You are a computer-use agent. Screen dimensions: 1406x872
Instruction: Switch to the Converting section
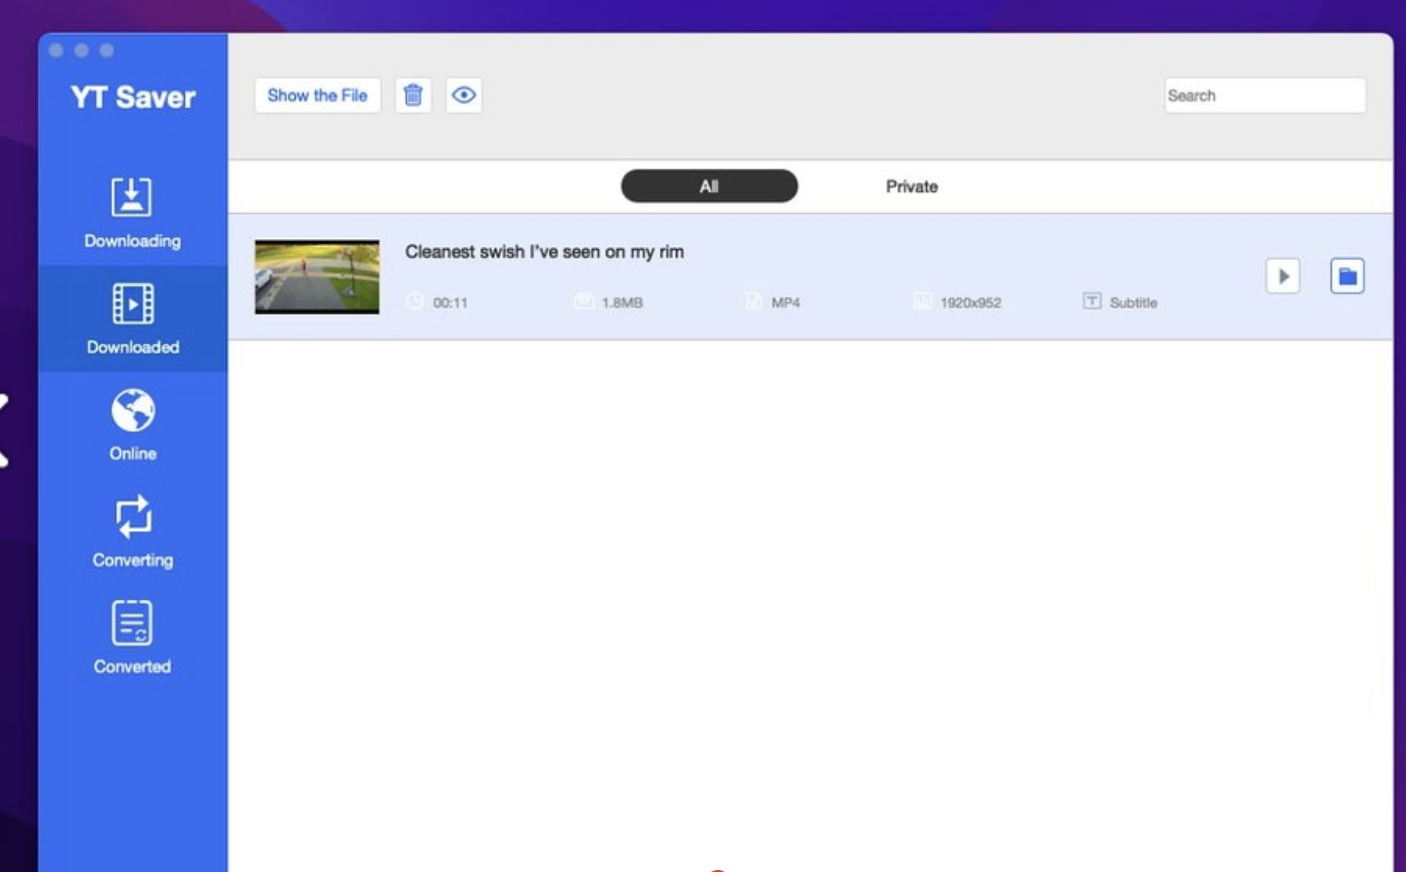tap(133, 532)
